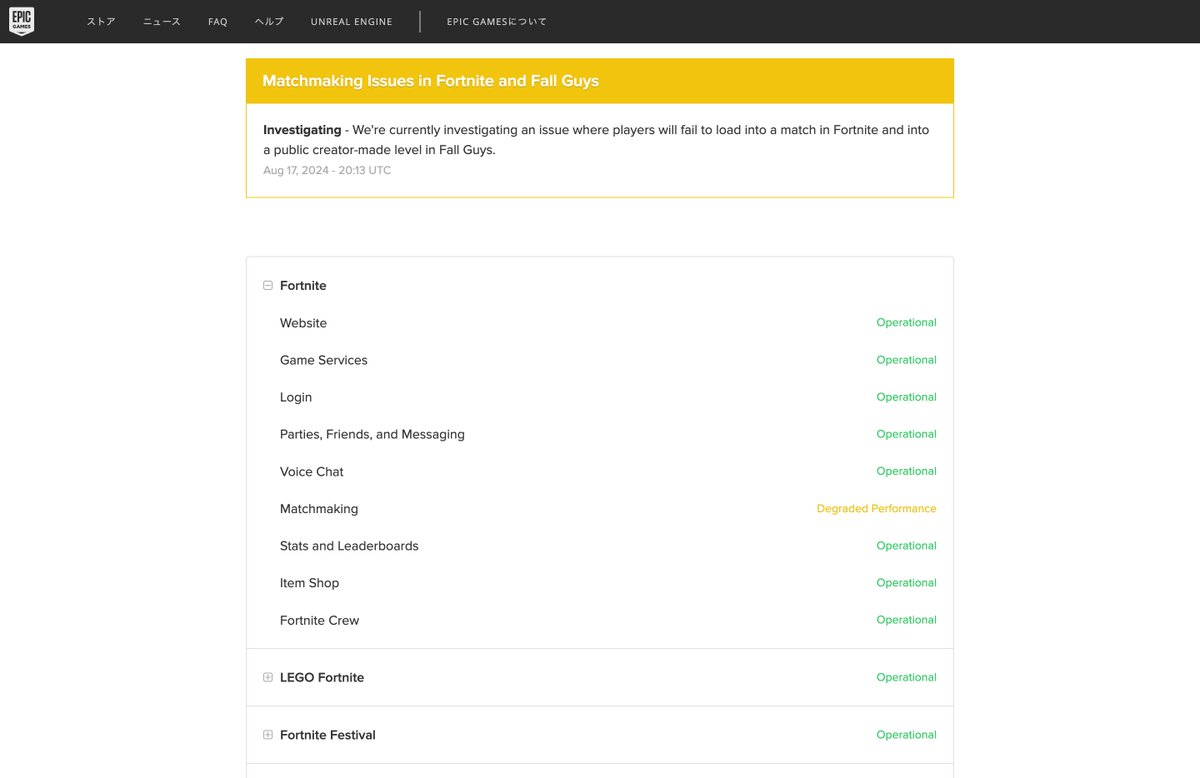Click Operational status next to Stats and Leaderboards
Image resolution: width=1200 pixels, height=778 pixels.
tap(907, 546)
